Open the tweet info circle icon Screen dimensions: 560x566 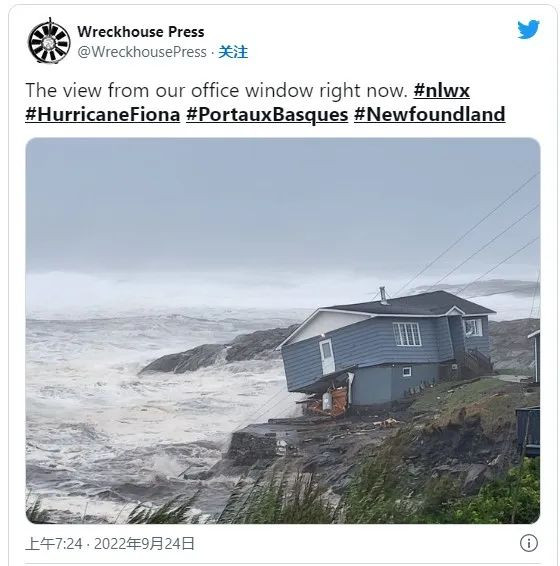pos(529,543)
